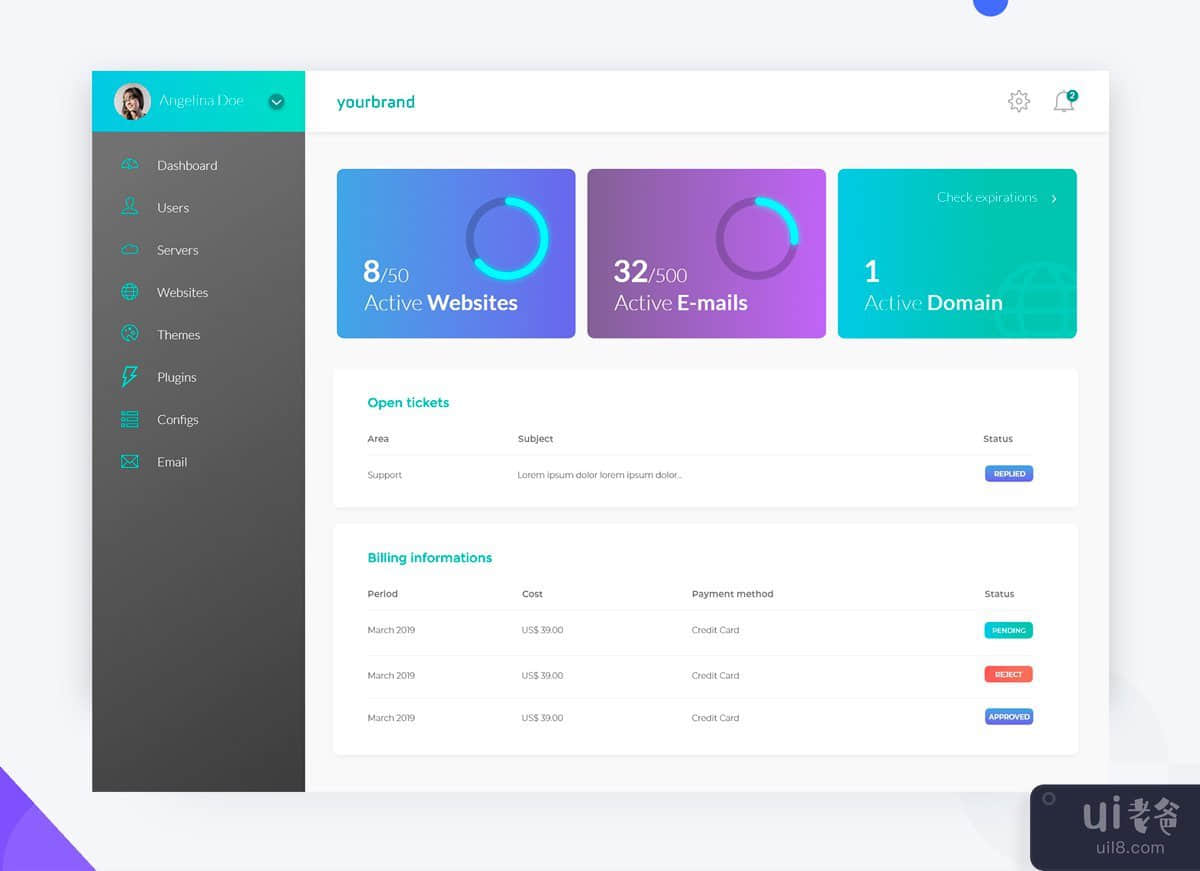
Task: Open notifications bell with badge
Action: pos(1064,101)
